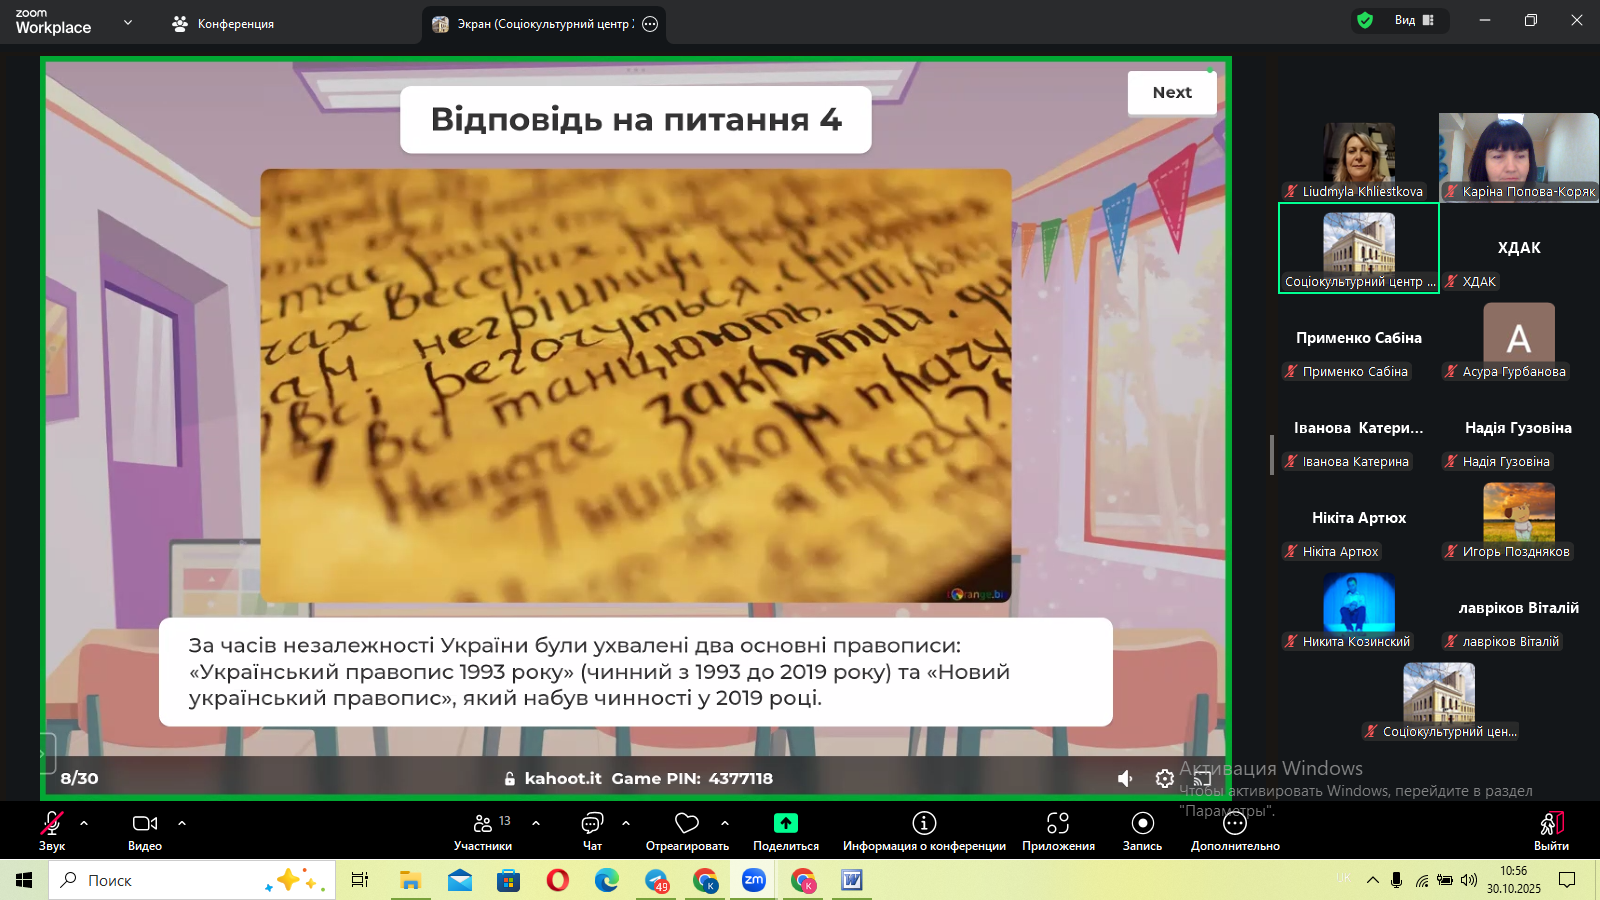Viewport: 1600px width, 900px height.
Task: Click the green Share screen icon
Action: coord(786,823)
